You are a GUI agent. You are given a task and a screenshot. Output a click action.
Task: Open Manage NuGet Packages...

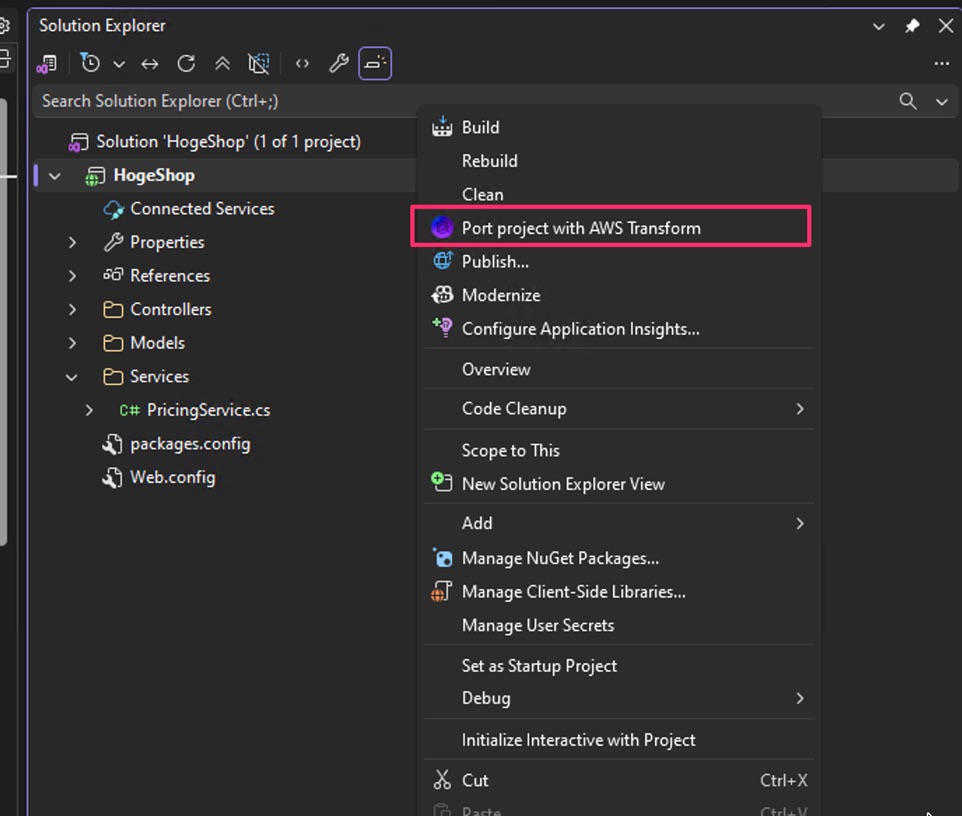pos(618,558)
